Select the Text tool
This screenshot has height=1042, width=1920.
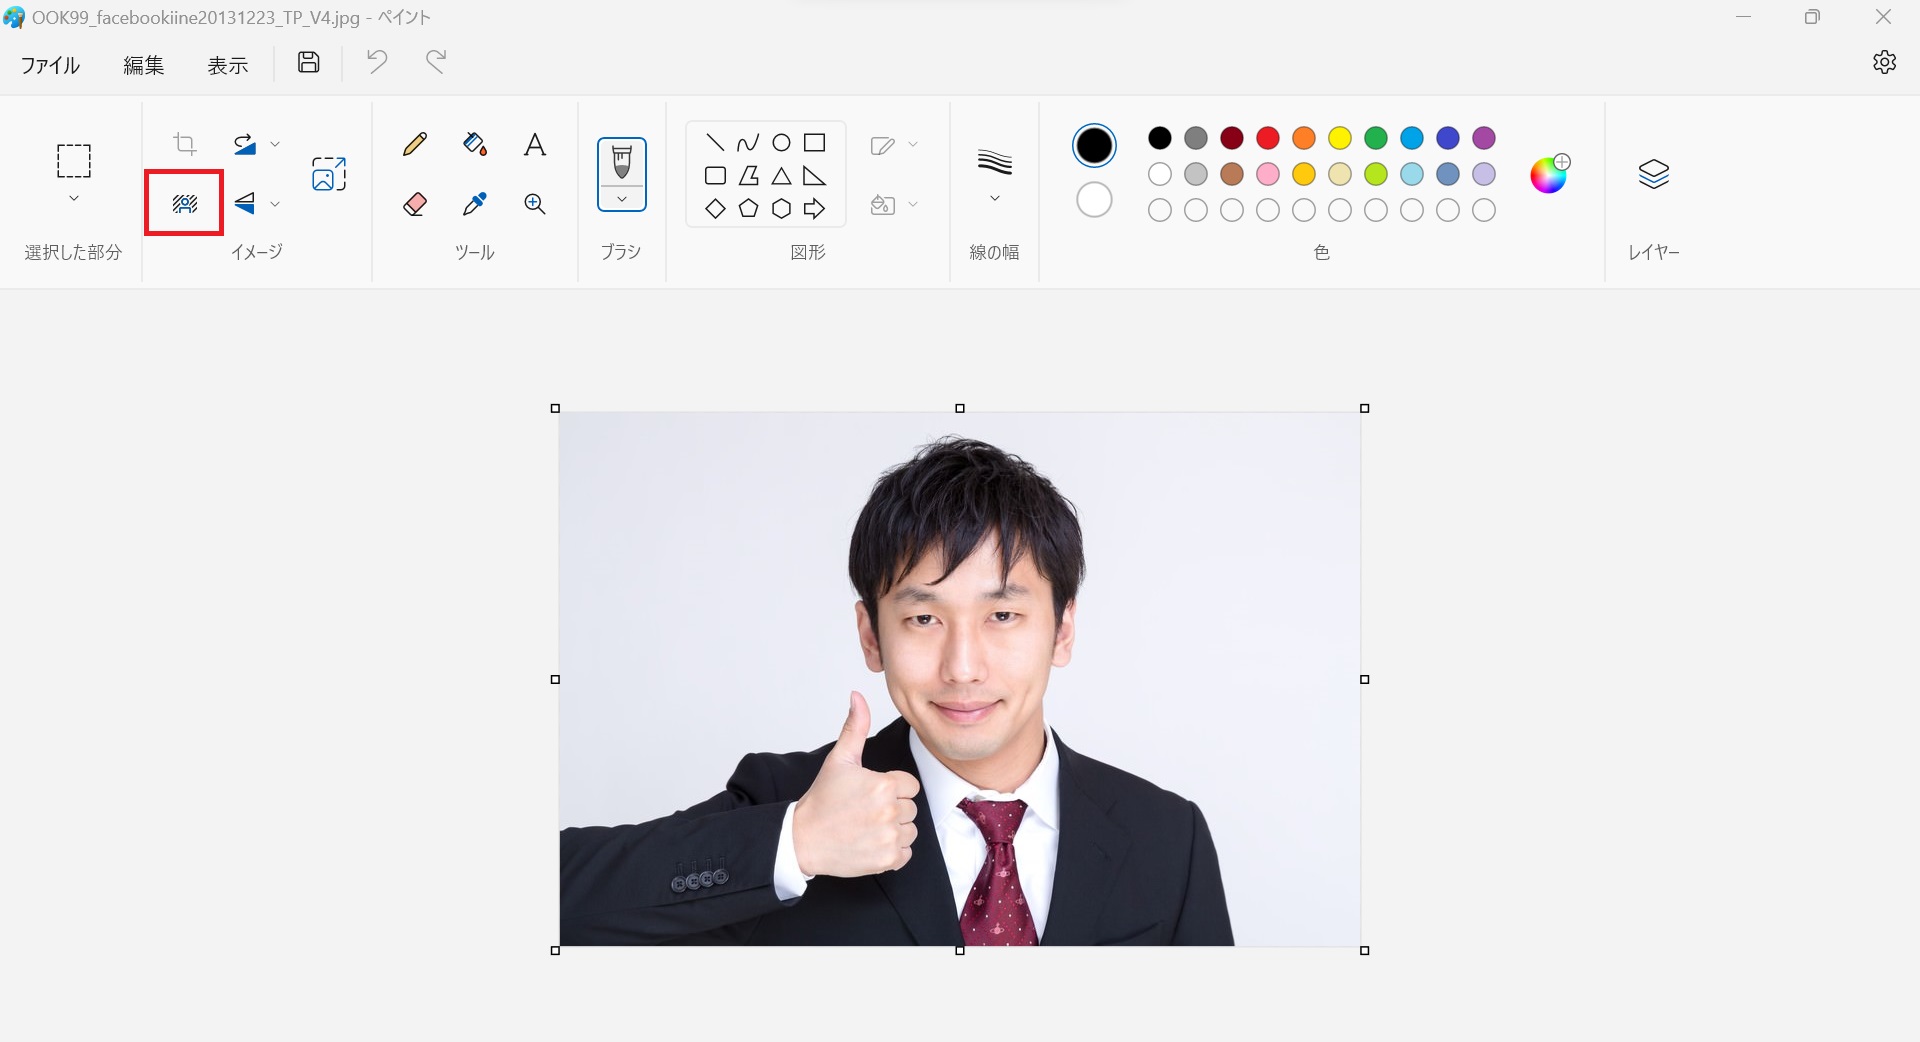pos(534,144)
